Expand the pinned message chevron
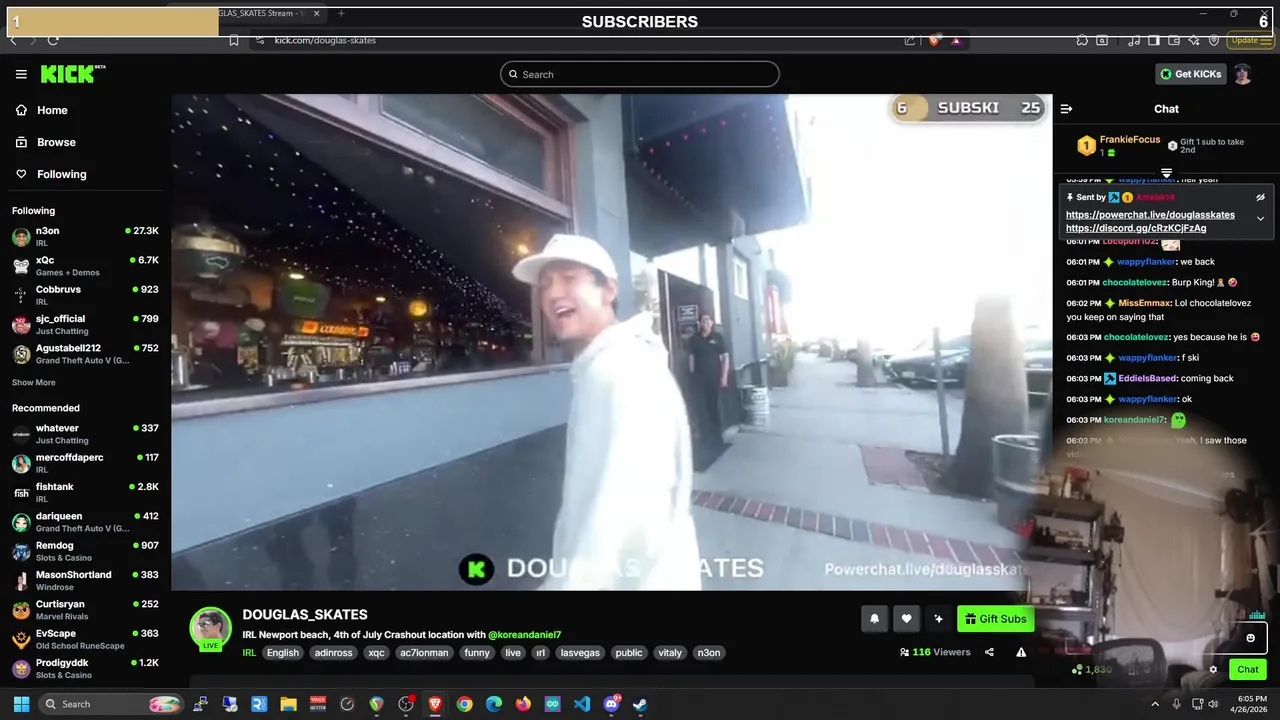This screenshot has width=1280, height=720. [1260, 218]
